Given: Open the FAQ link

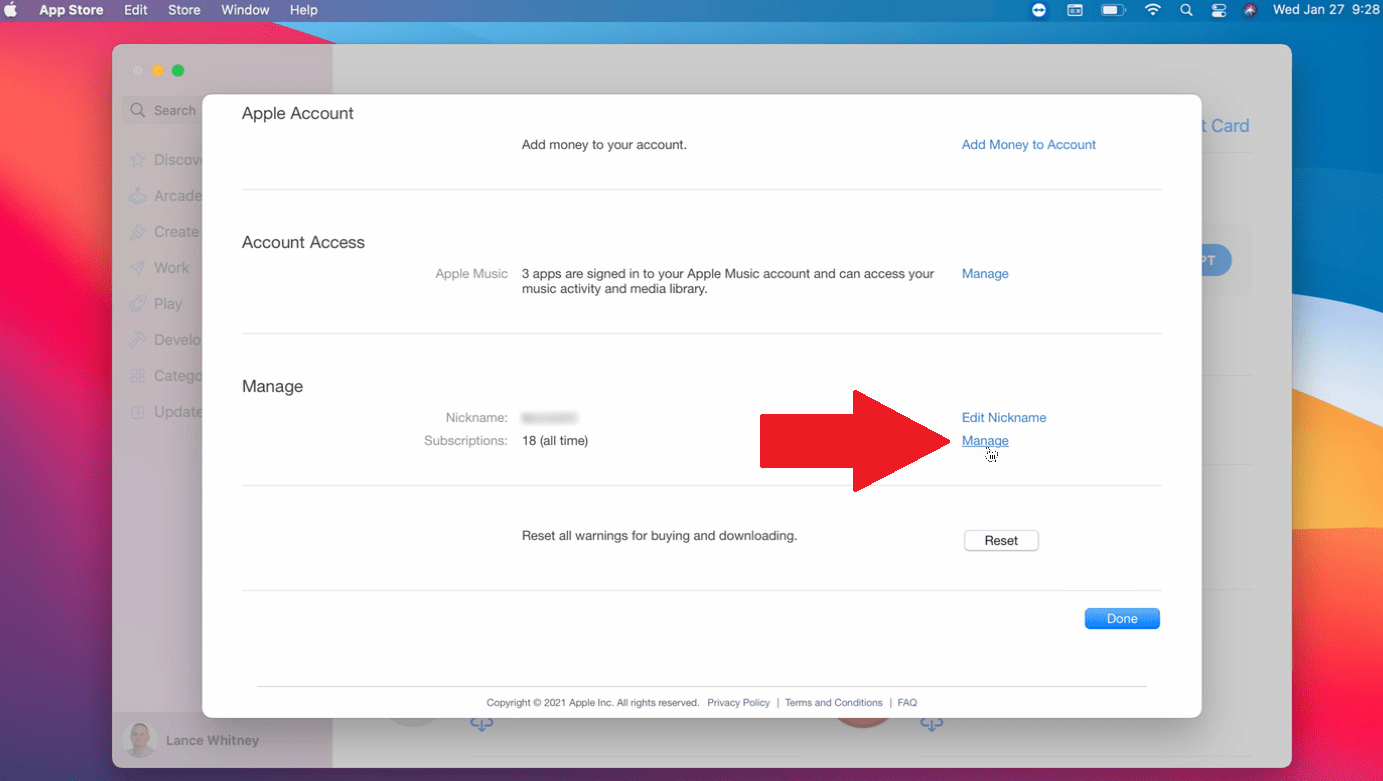Looking at the screenshot, I should coord(907,703).
